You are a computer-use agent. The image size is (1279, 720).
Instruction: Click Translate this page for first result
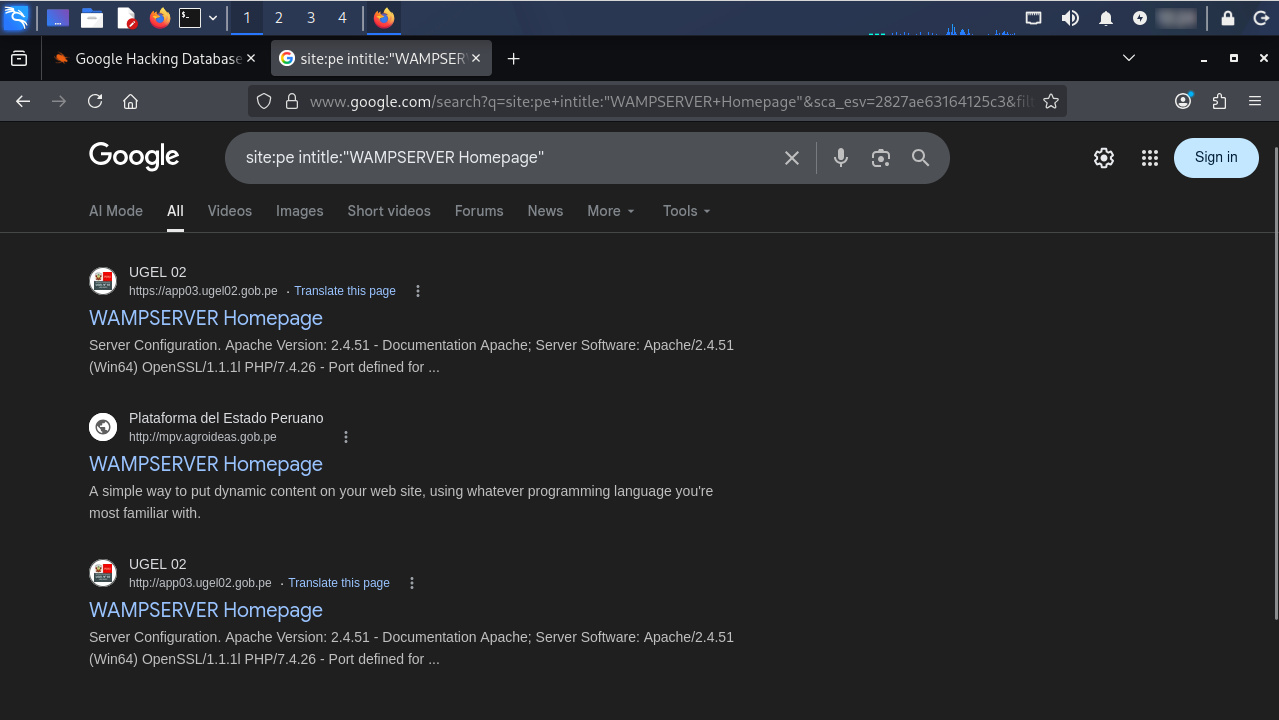(x=345, y=291)
